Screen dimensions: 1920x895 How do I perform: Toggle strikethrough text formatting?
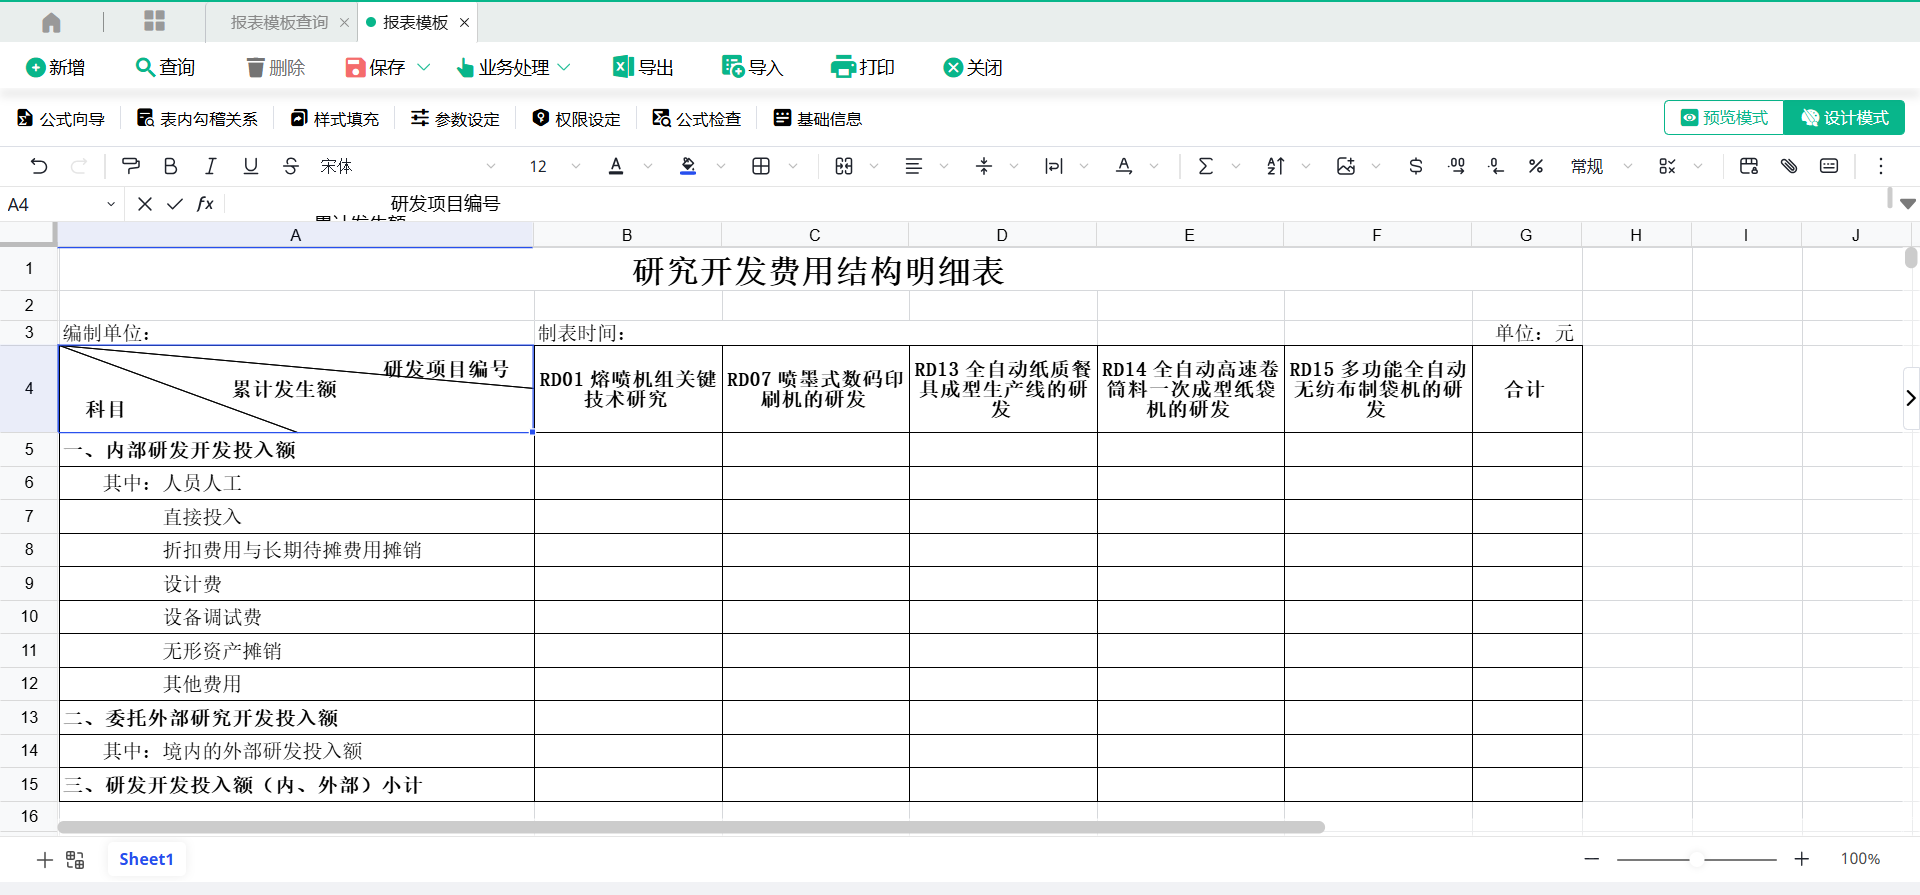[290, 166]
